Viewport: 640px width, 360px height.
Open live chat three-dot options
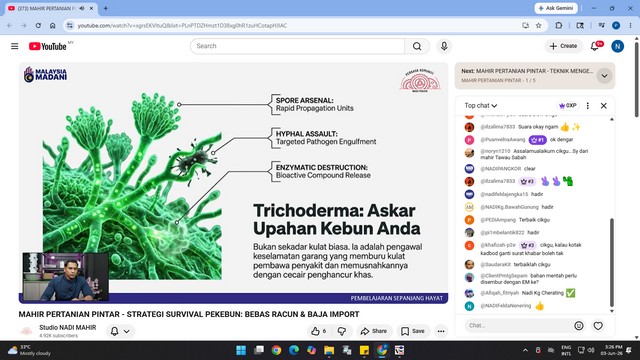(588, 106)
